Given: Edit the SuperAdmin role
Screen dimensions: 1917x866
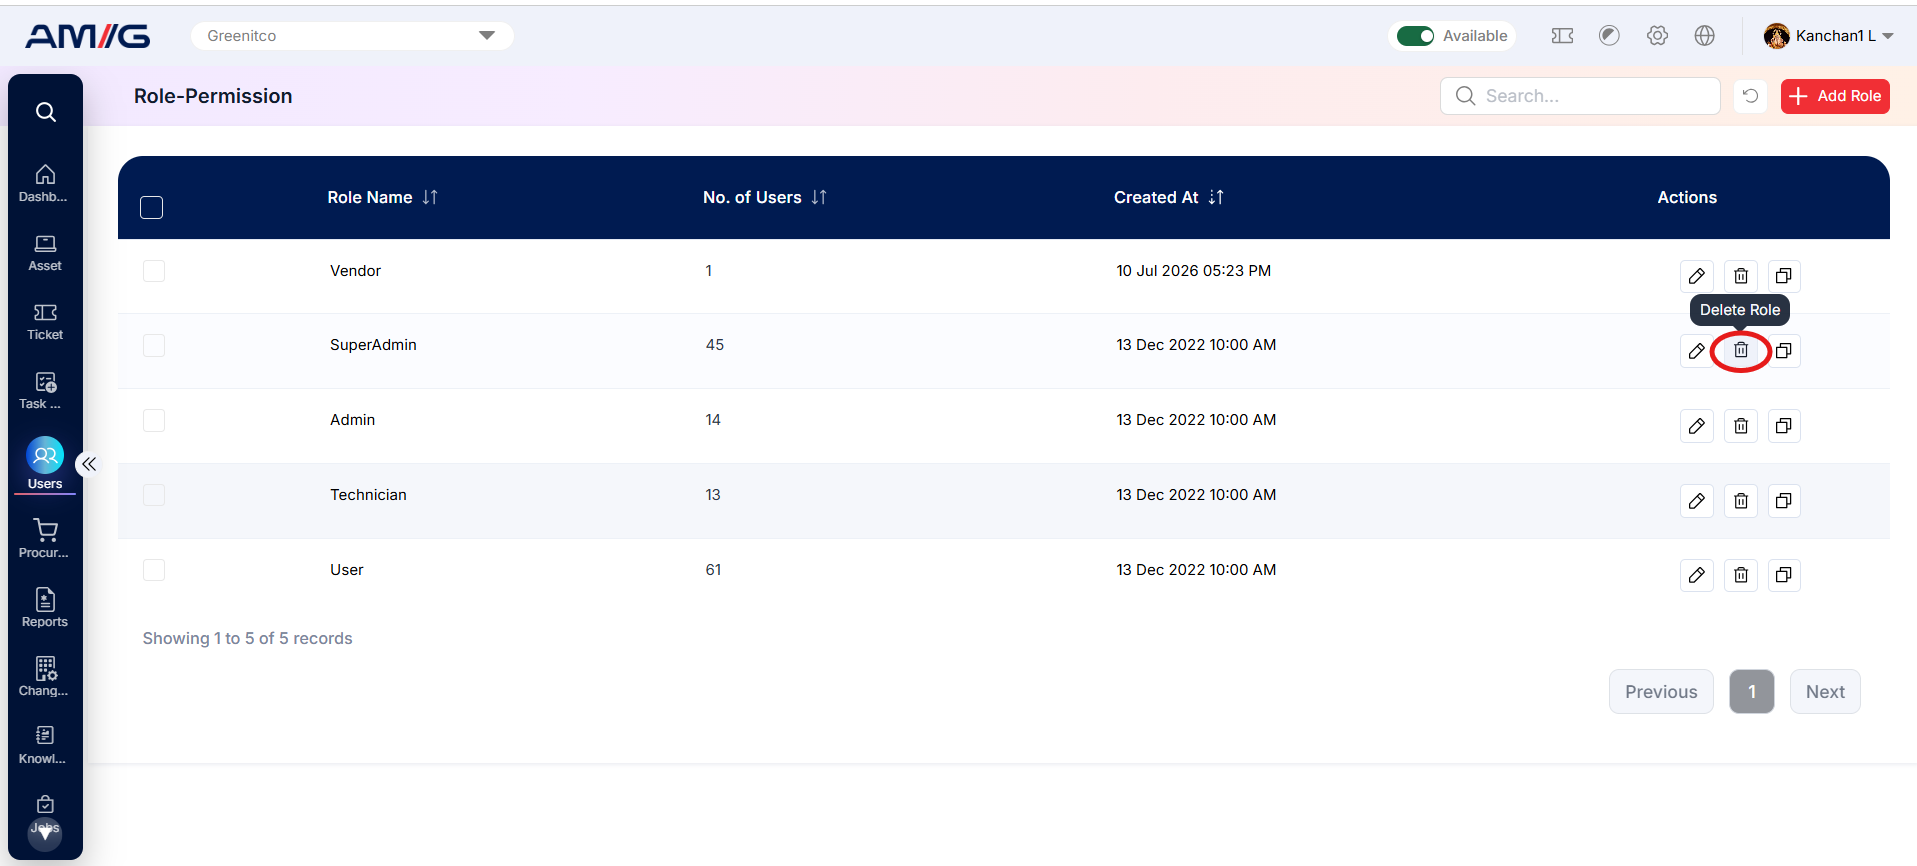Looking at the screenshot, I should pos(1697,351).
